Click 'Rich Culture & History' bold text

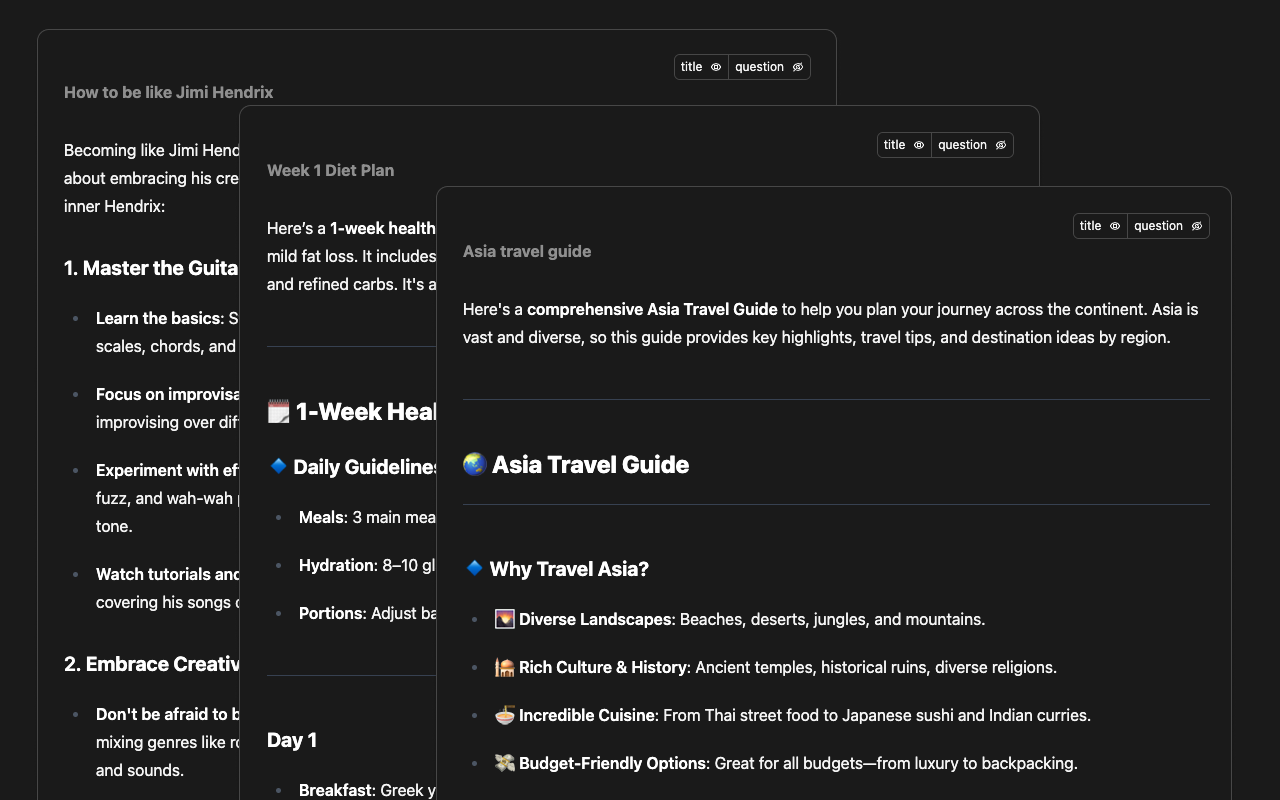(603, 667)
